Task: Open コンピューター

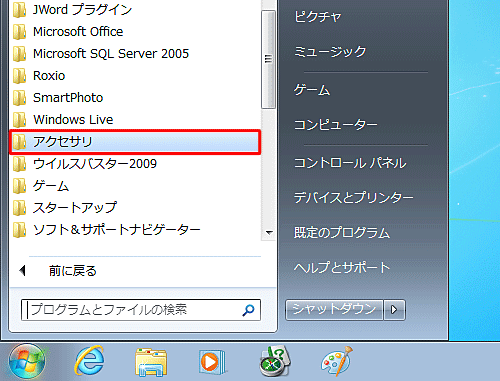Action: pos(336,125)
